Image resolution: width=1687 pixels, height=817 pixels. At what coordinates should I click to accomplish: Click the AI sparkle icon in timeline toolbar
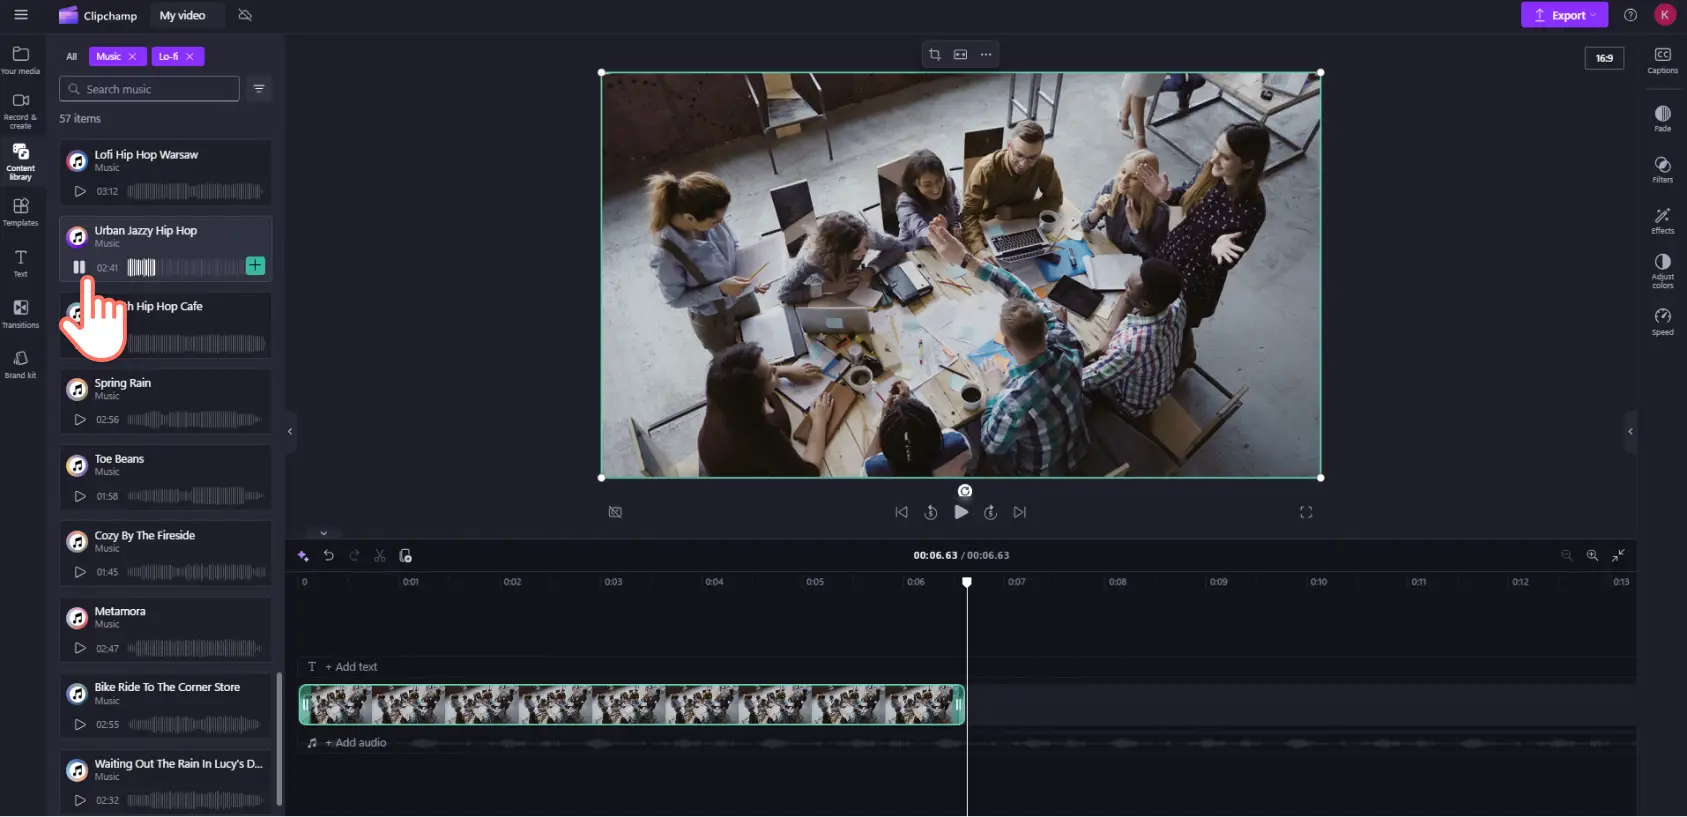pos(303,556)
